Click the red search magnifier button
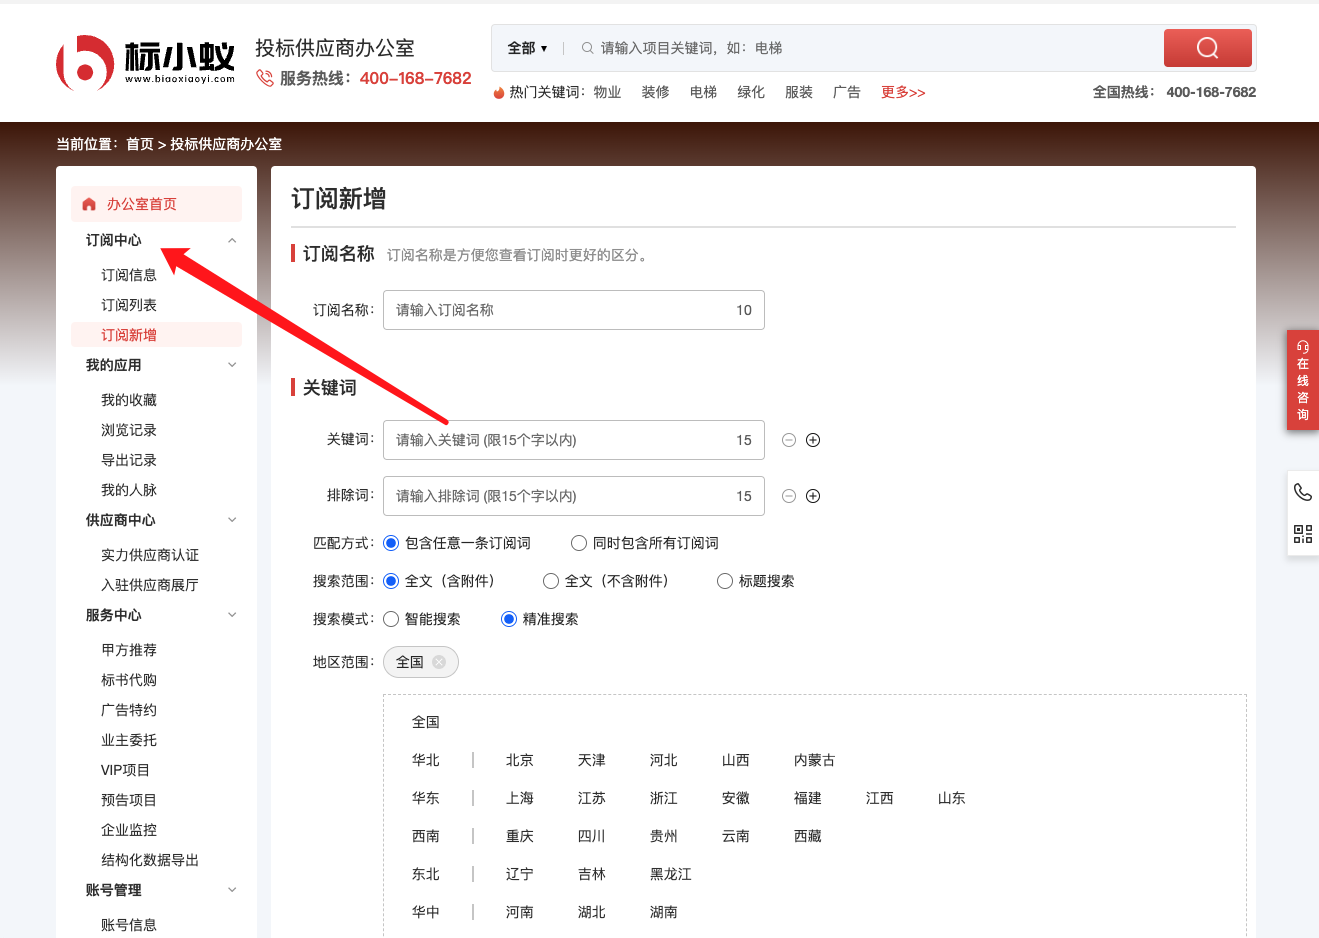 (x=1207, y=48)
